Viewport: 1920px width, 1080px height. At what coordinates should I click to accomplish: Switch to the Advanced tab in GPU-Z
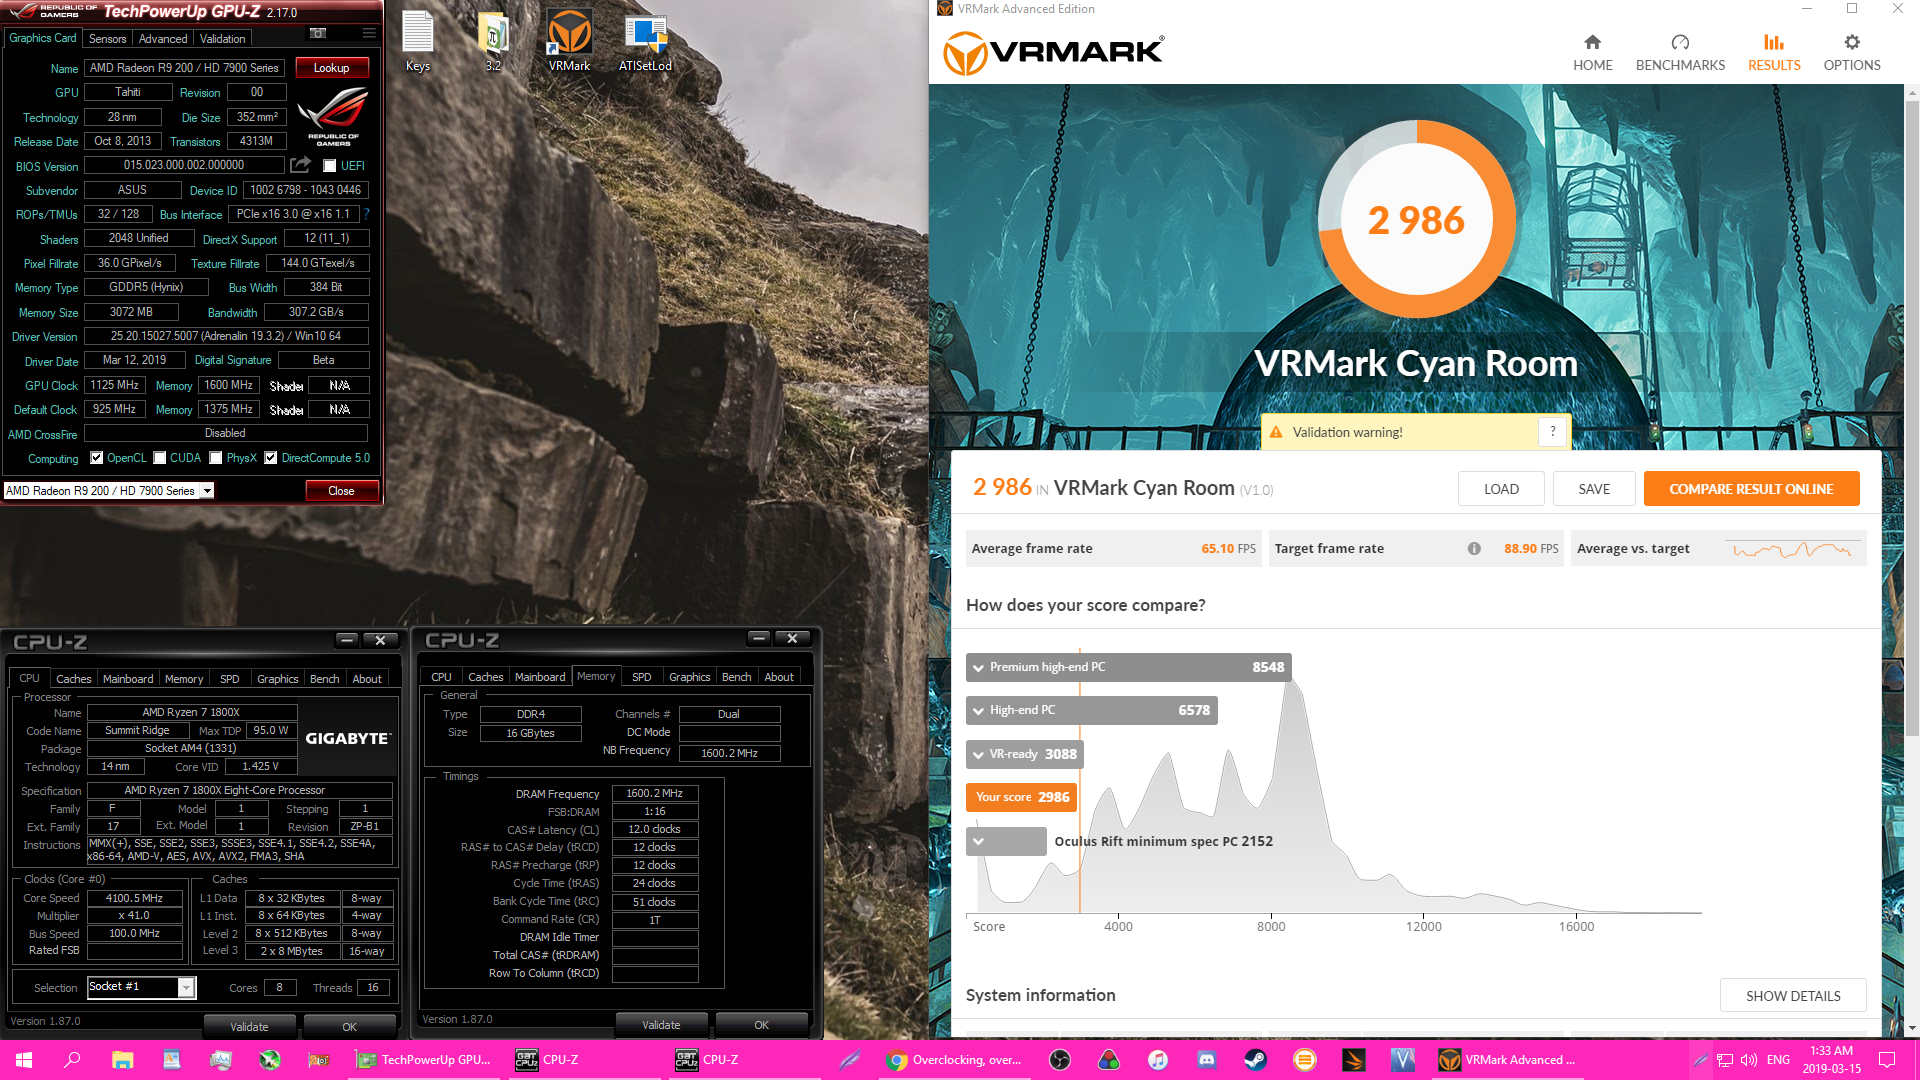tap(163, 38)
